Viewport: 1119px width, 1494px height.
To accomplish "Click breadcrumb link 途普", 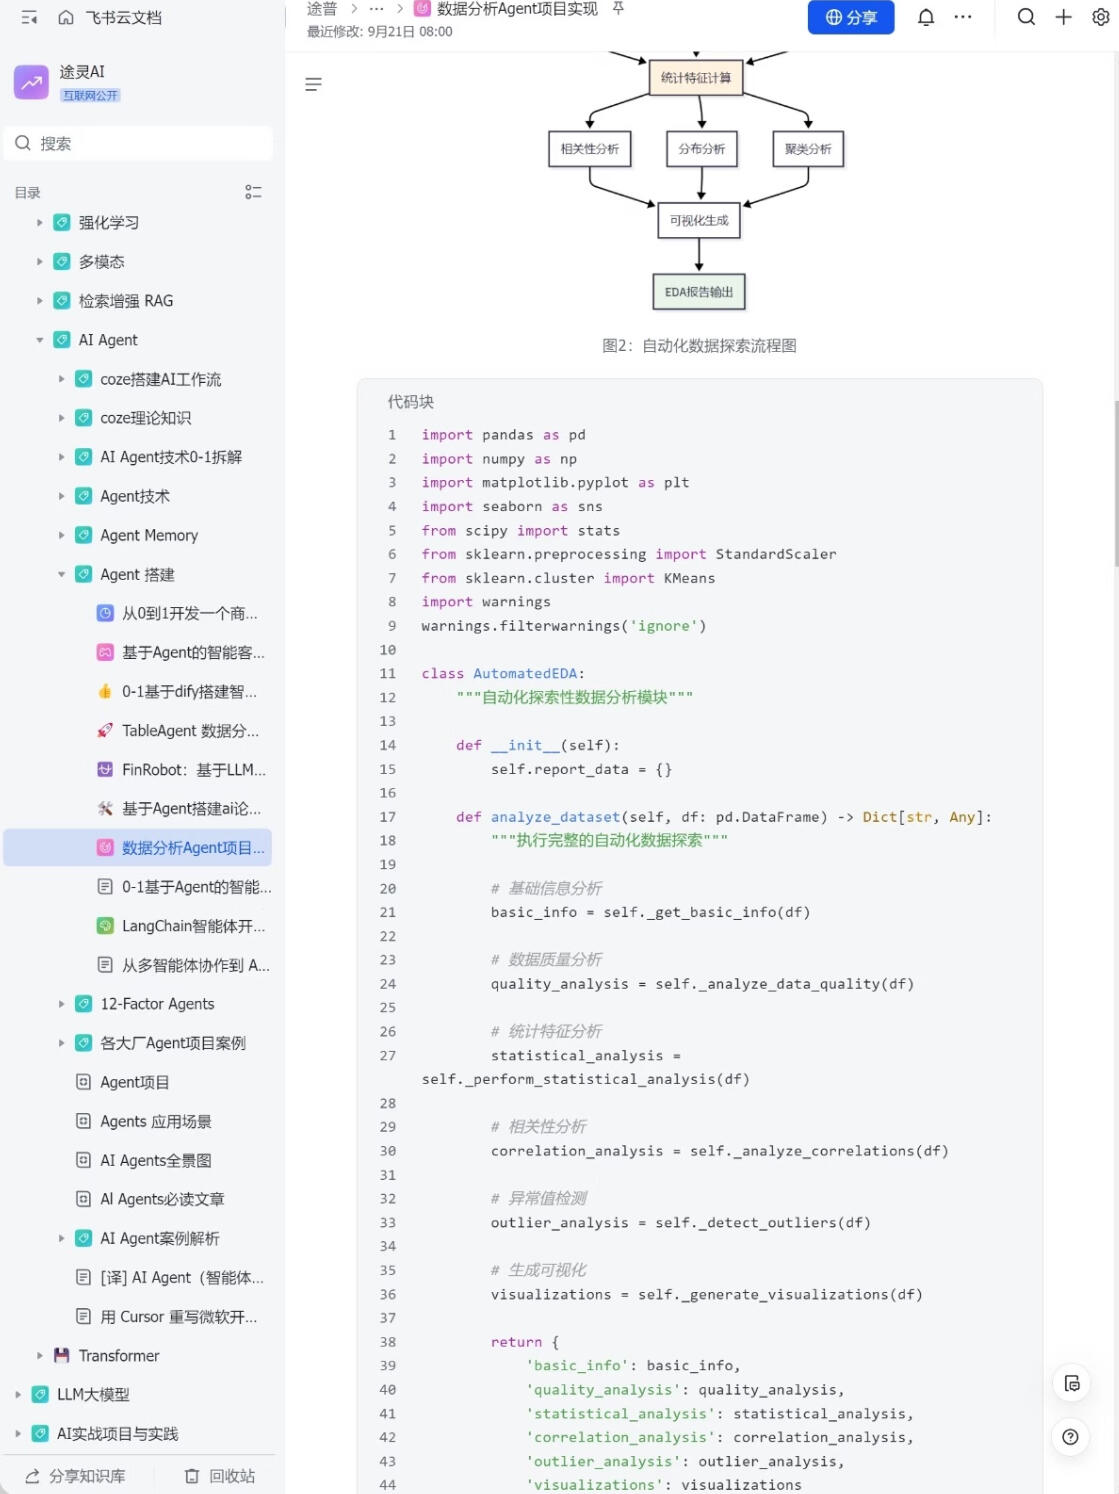I will click(322, 9).
